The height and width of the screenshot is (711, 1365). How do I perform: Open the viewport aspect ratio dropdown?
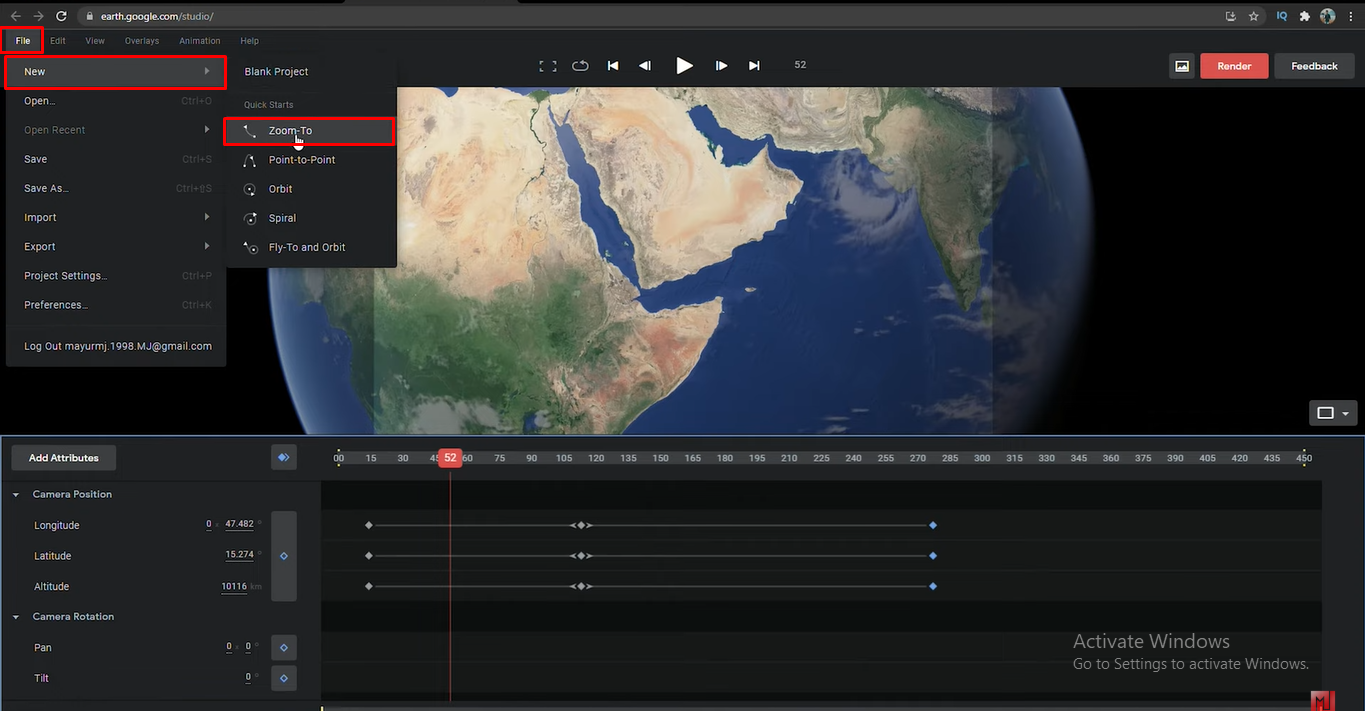tap(1333, 413)
